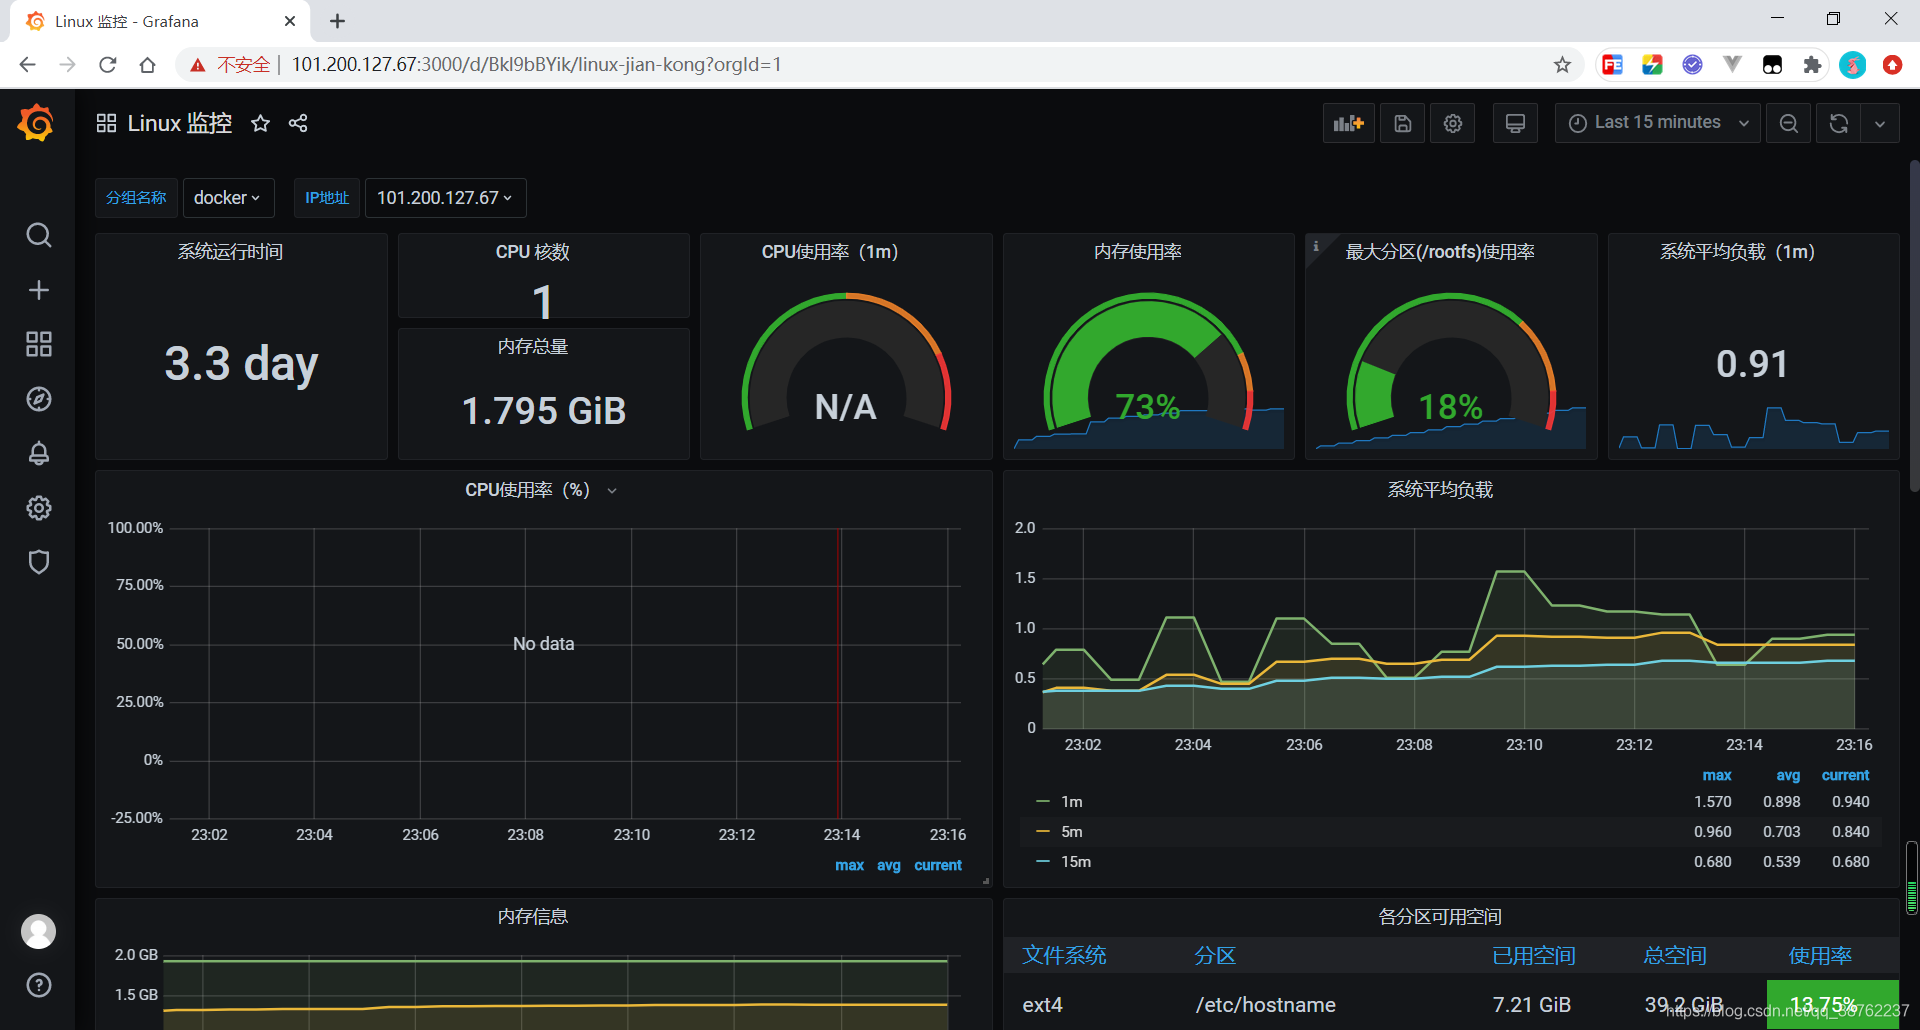
Task: Open Server Admin shield icon
Action: 38,562
